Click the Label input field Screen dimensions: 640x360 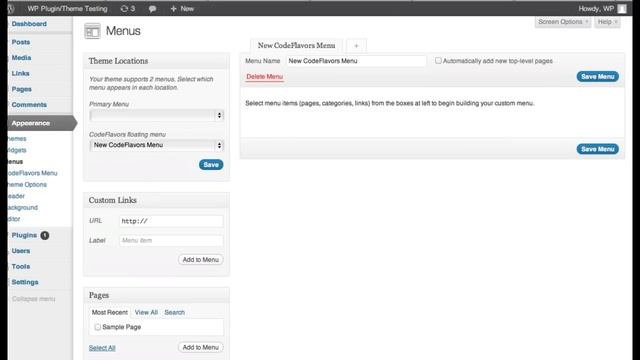(171, 240)
